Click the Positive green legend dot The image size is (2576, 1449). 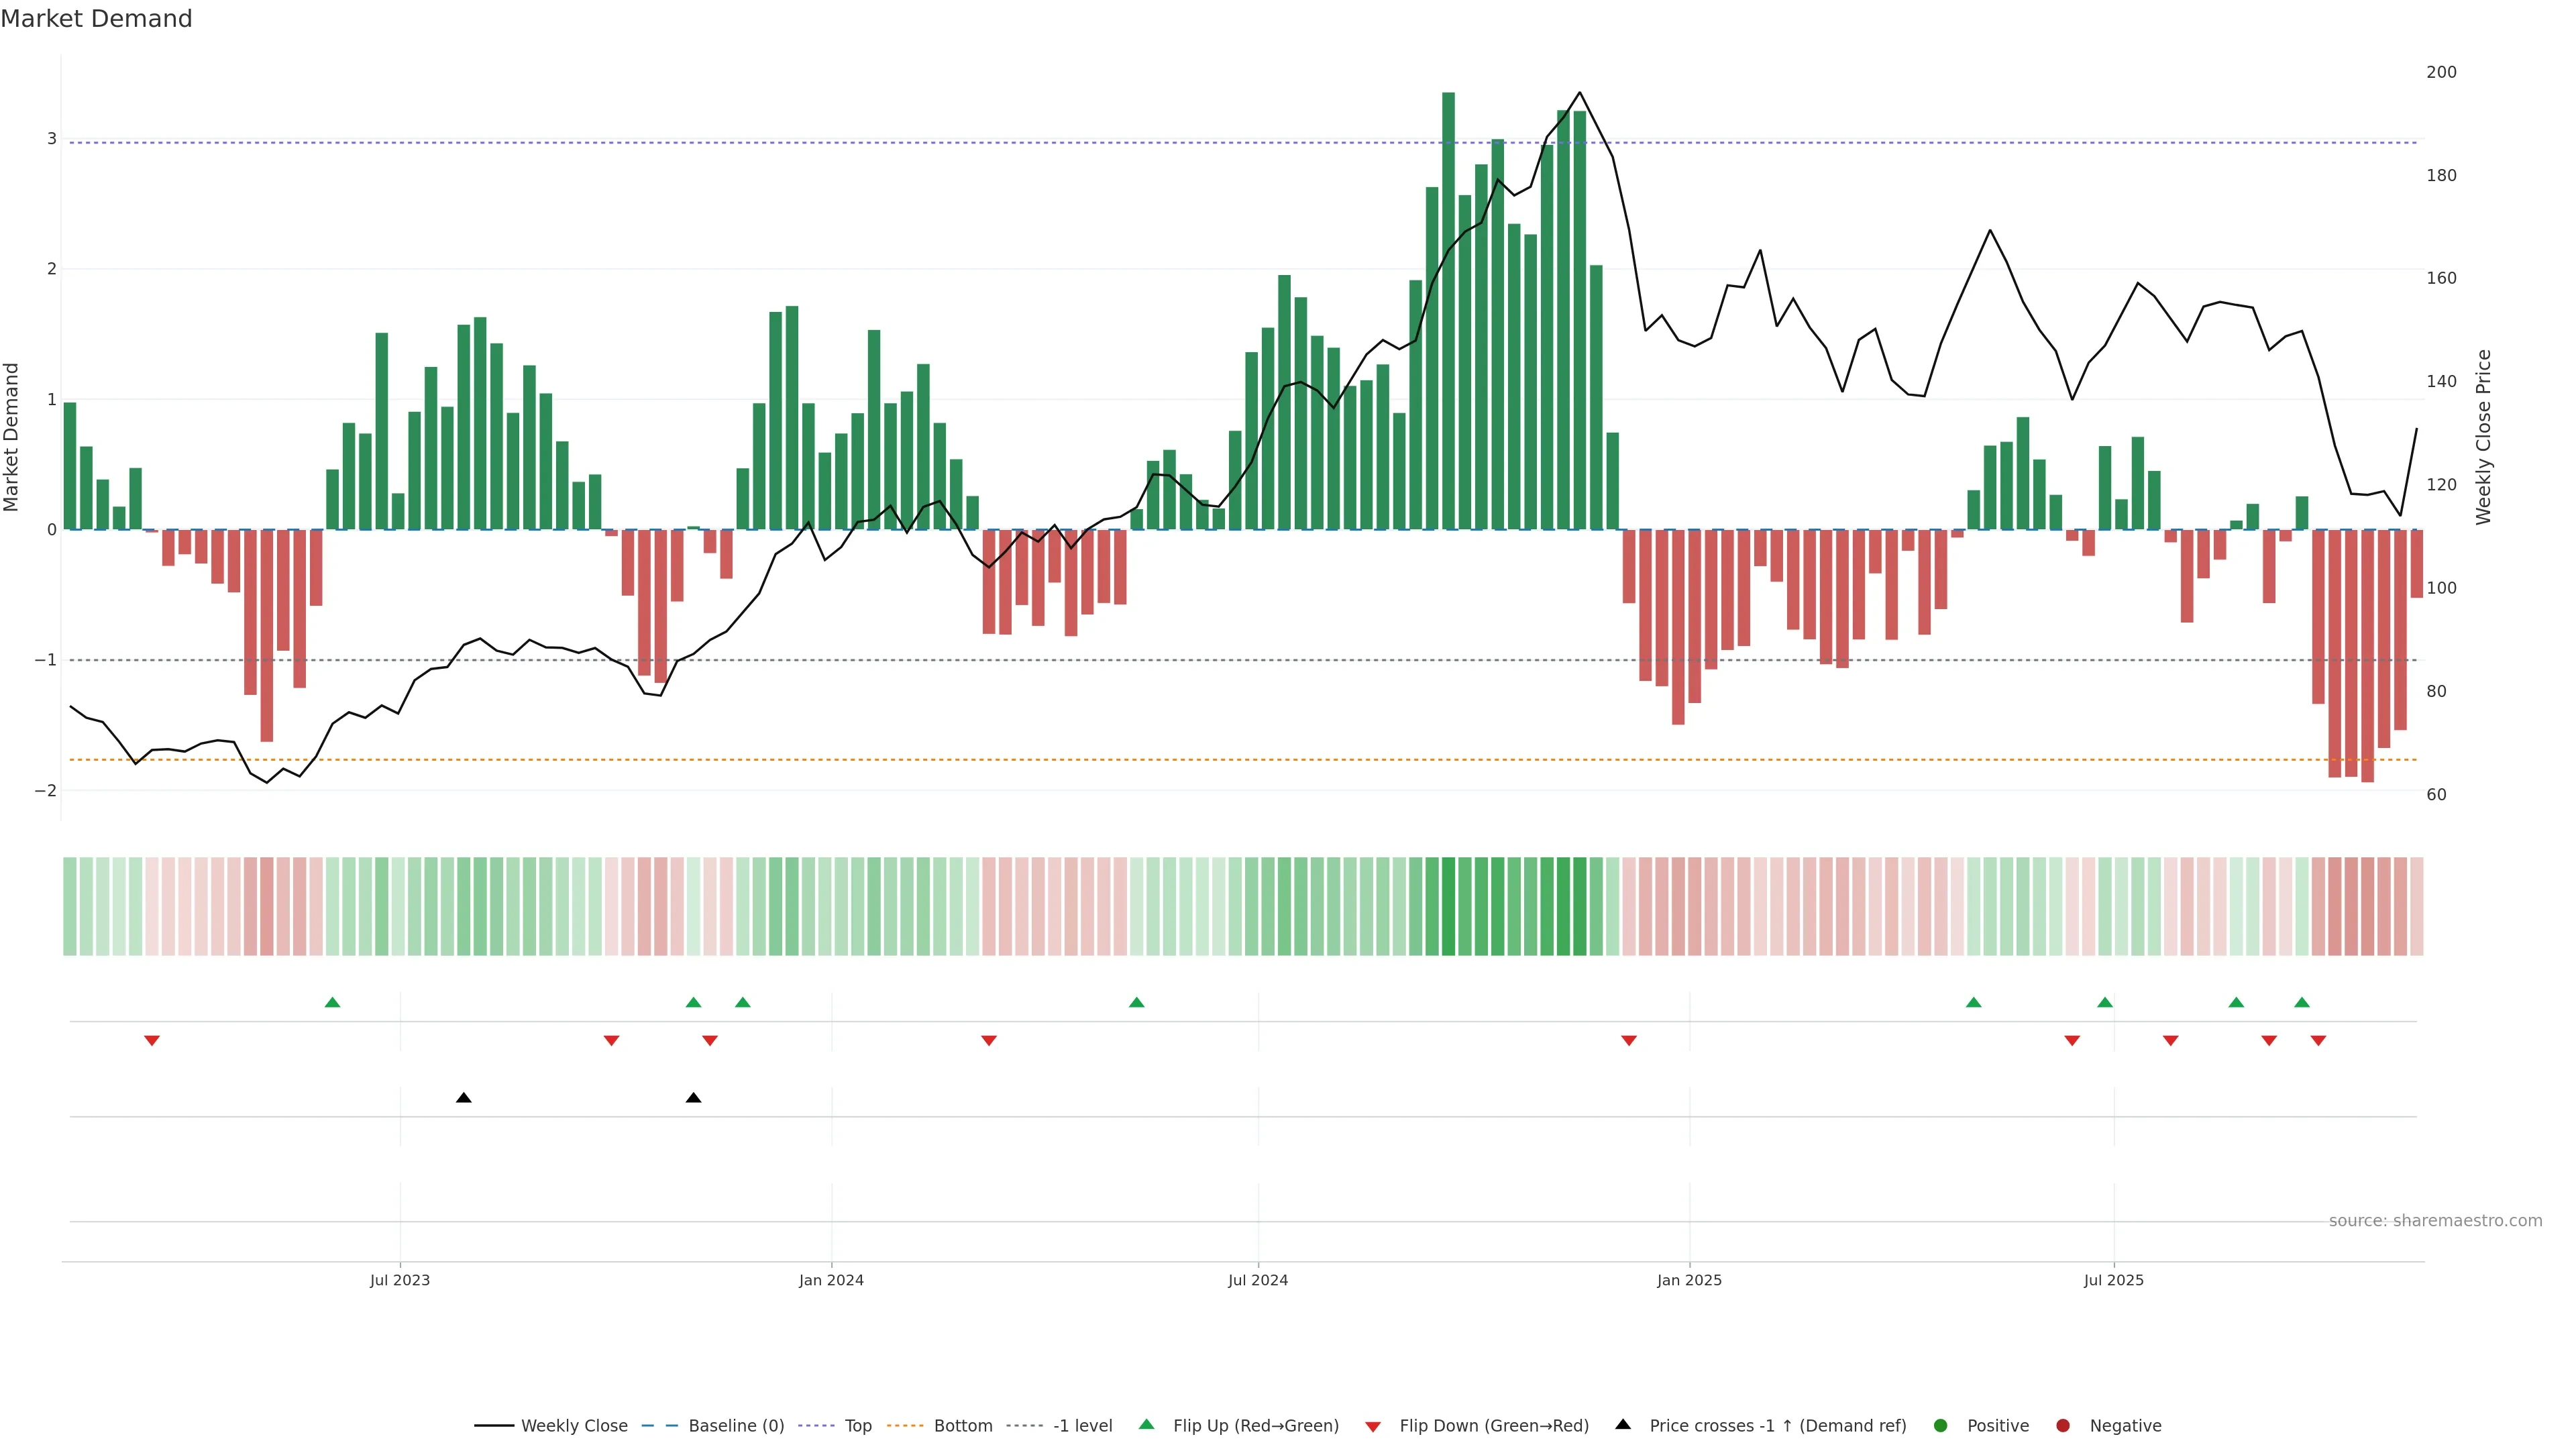tap(1941, 1426)
